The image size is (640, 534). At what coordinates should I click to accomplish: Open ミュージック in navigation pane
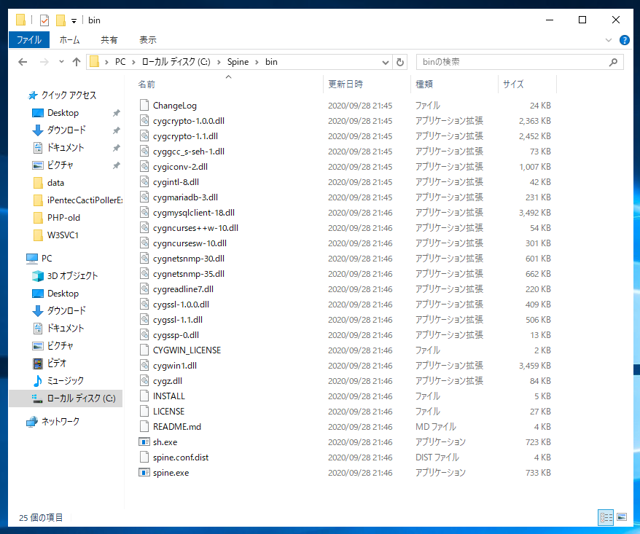(x=65, y=381)
